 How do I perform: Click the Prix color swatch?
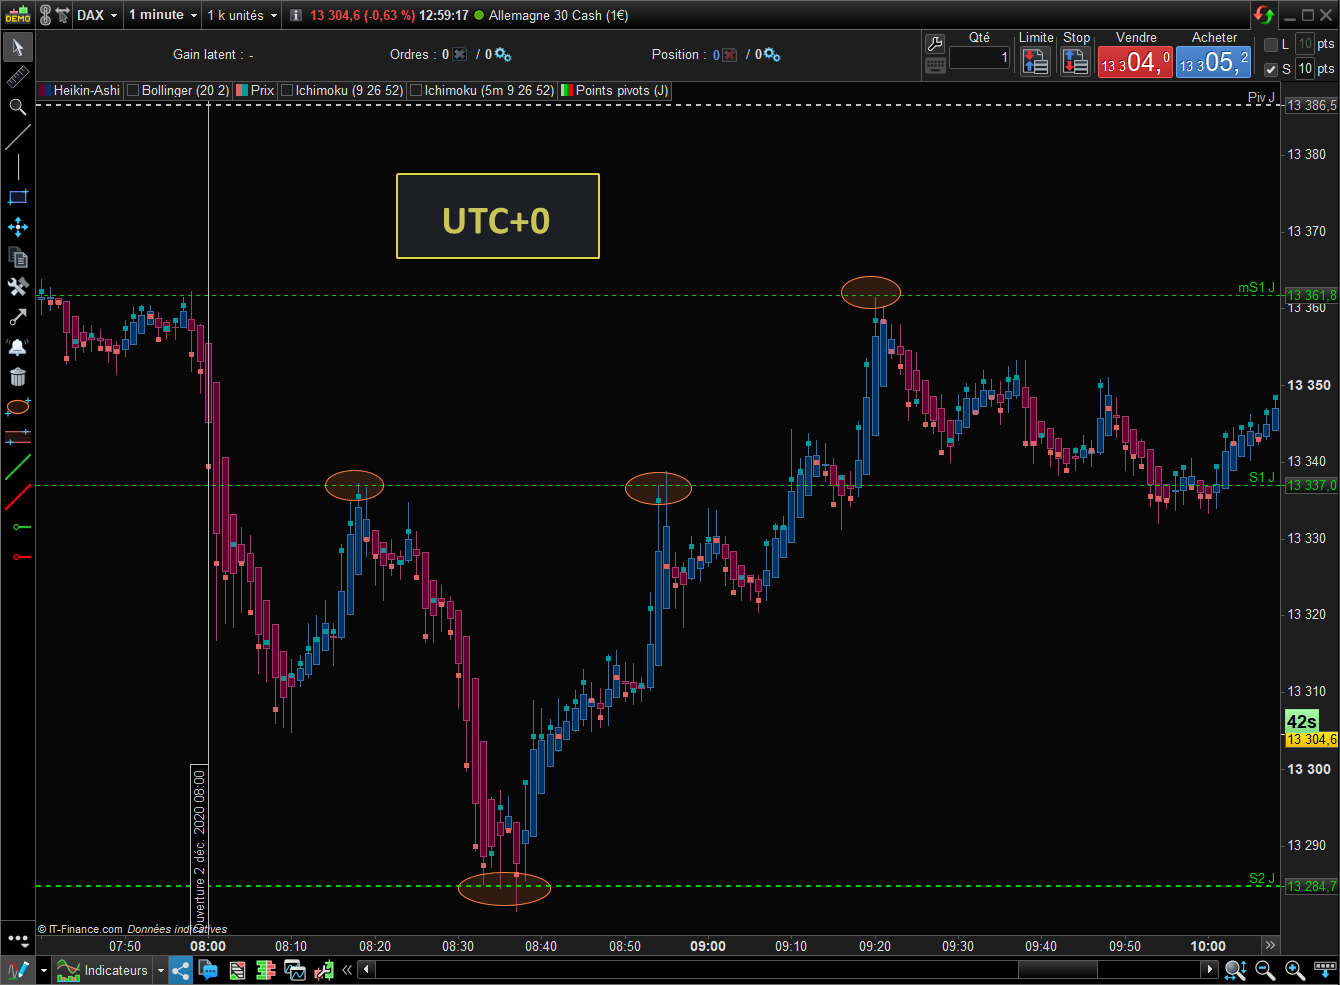[x=242, y=90]
